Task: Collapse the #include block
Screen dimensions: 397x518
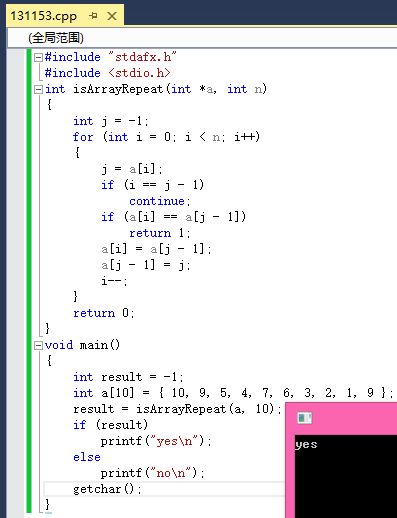Action: [x=39, y=57]
